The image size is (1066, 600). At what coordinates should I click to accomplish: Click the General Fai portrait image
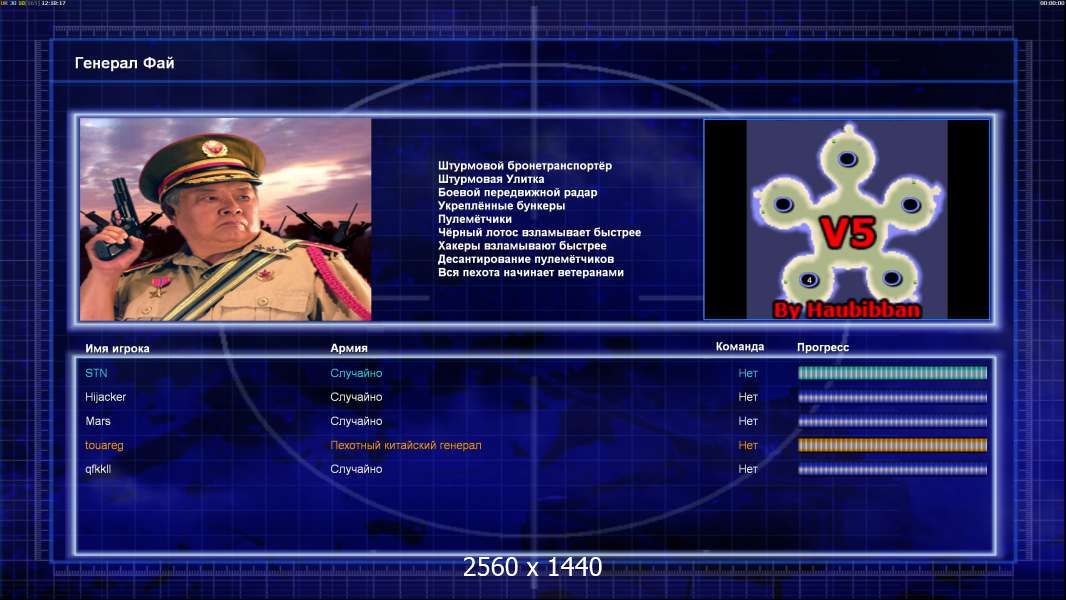pos(226,219)
